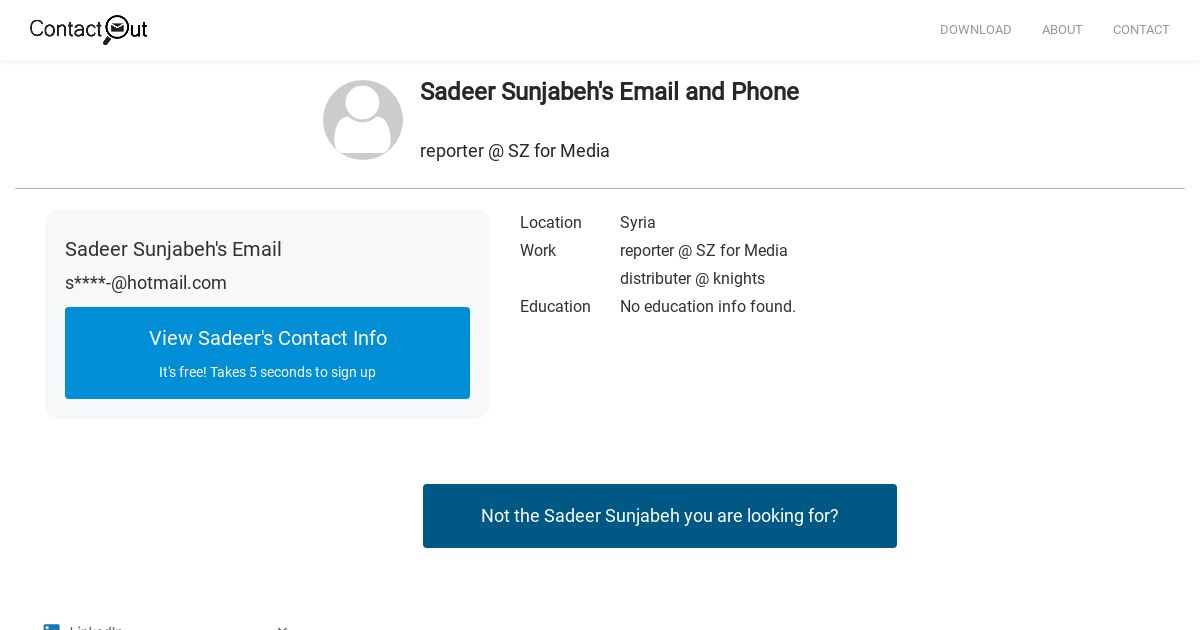Click the ContactOut logo

pos(89,29)
